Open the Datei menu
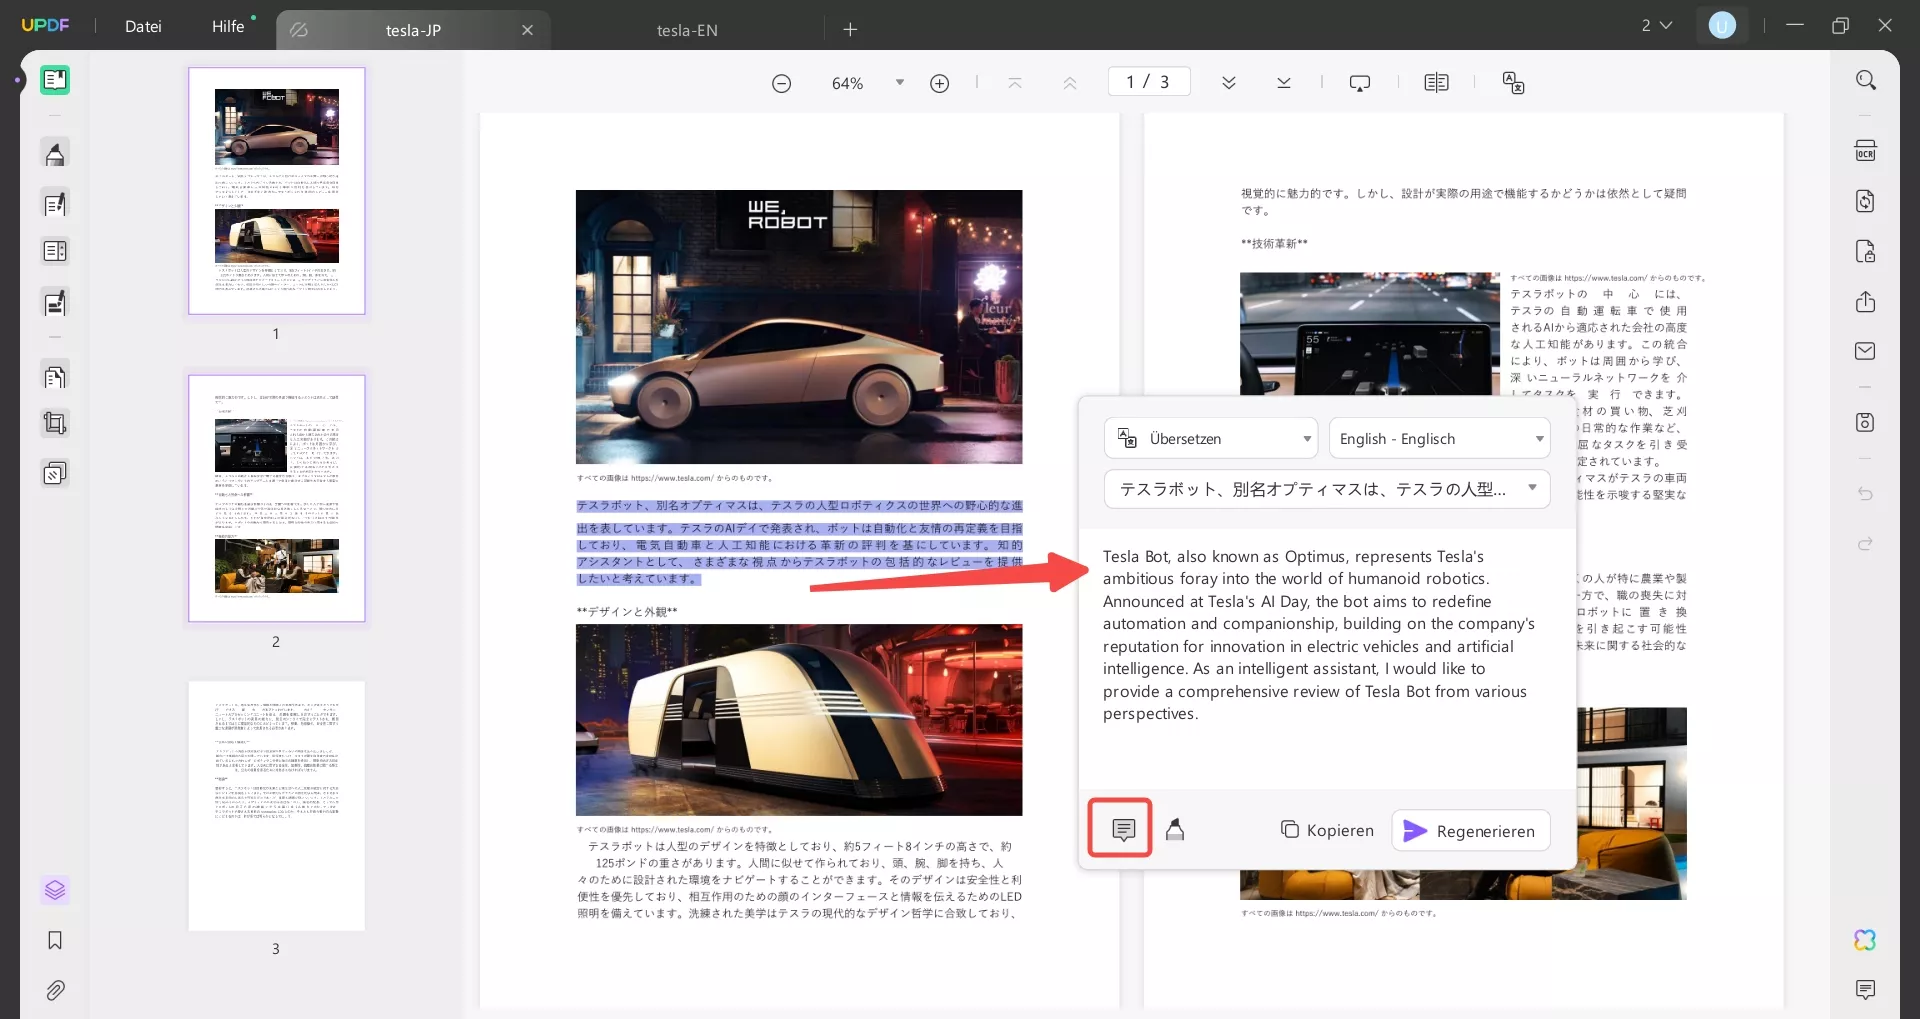The image size is (1920, 1019). point(143,27)
